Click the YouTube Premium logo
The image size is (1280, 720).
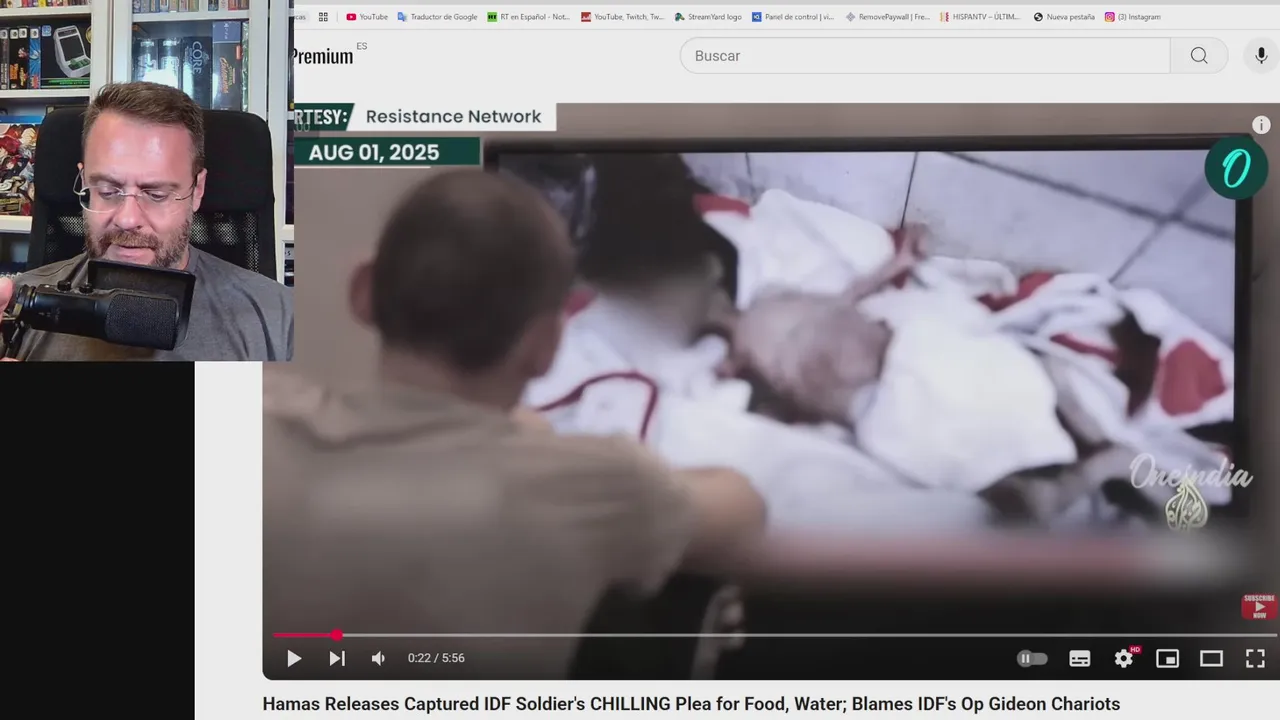[x=322, y=56]
